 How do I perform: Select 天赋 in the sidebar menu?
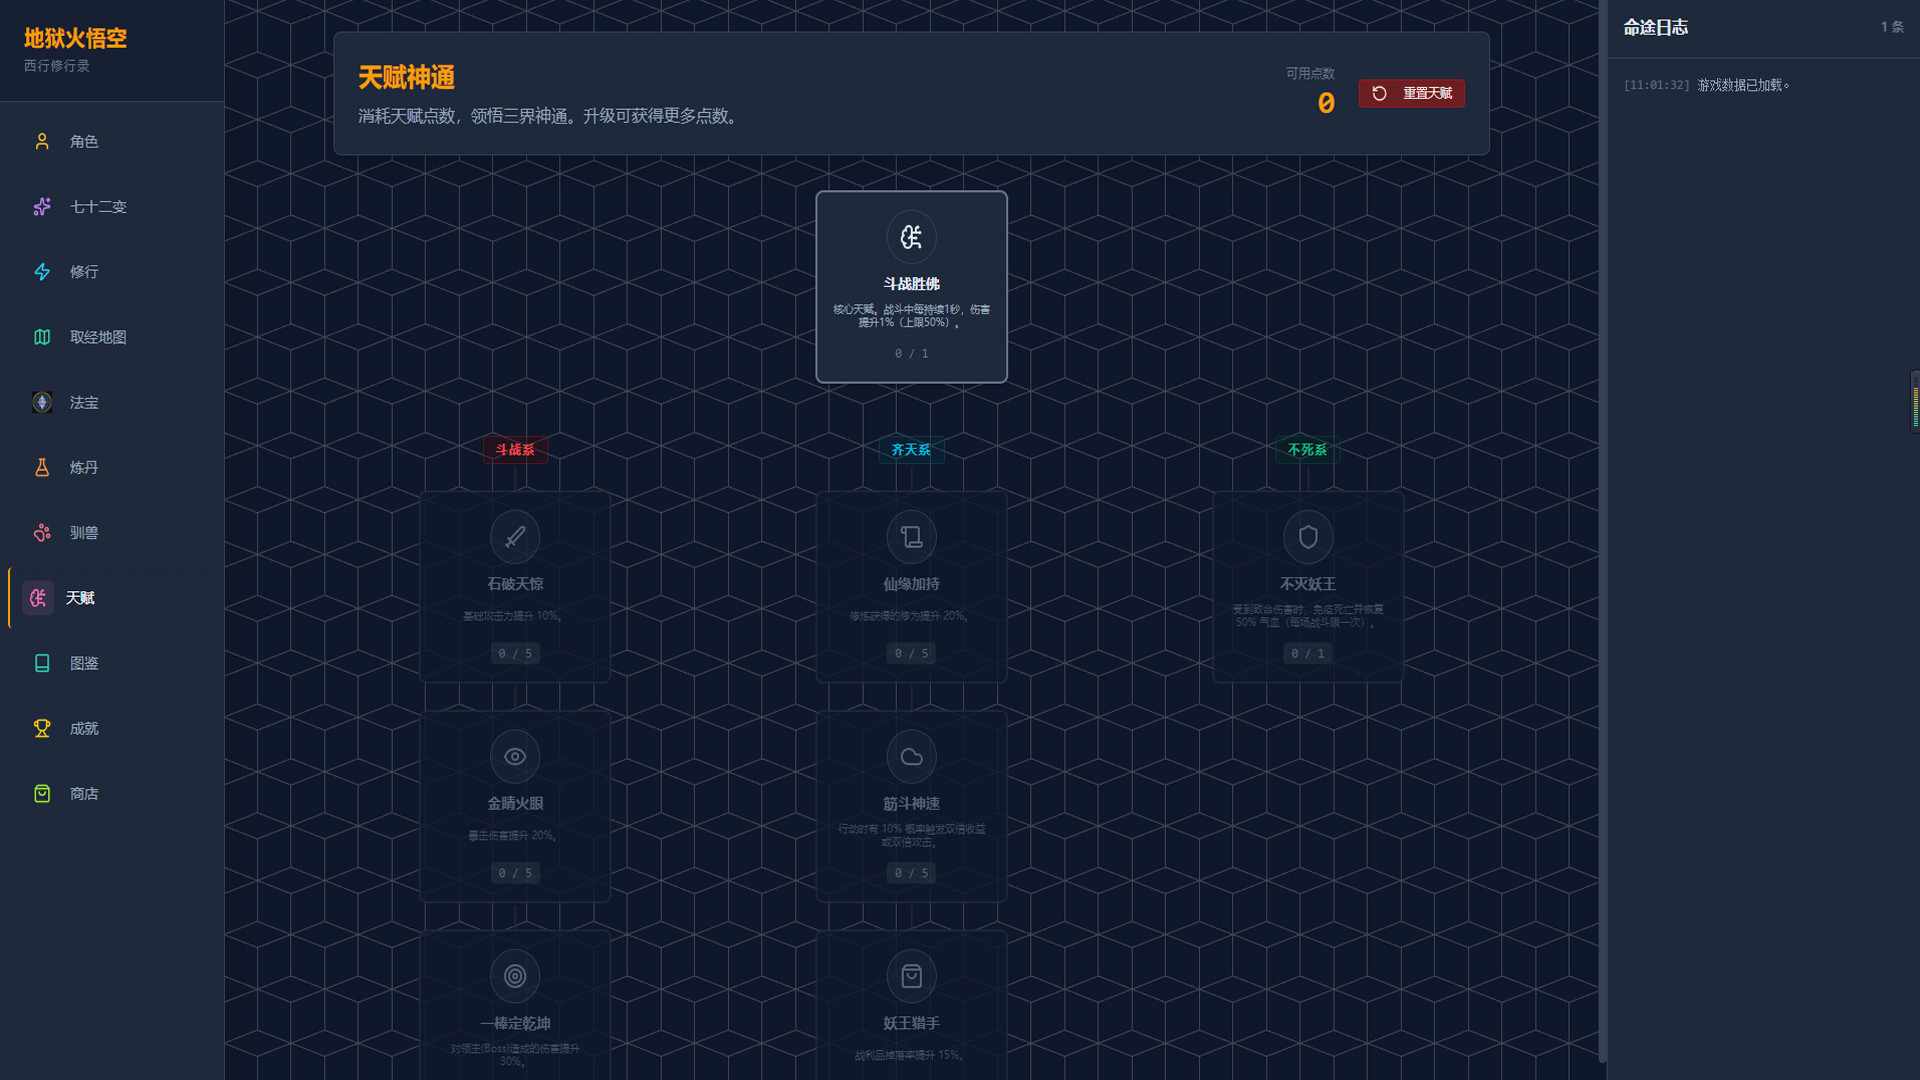click(x=80, y=597)
